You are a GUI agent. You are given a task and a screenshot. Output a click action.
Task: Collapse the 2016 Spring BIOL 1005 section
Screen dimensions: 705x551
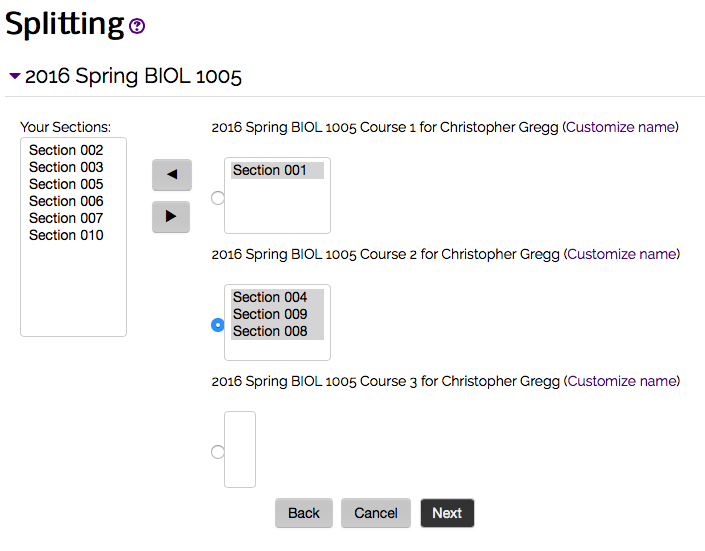pos(15,76)
